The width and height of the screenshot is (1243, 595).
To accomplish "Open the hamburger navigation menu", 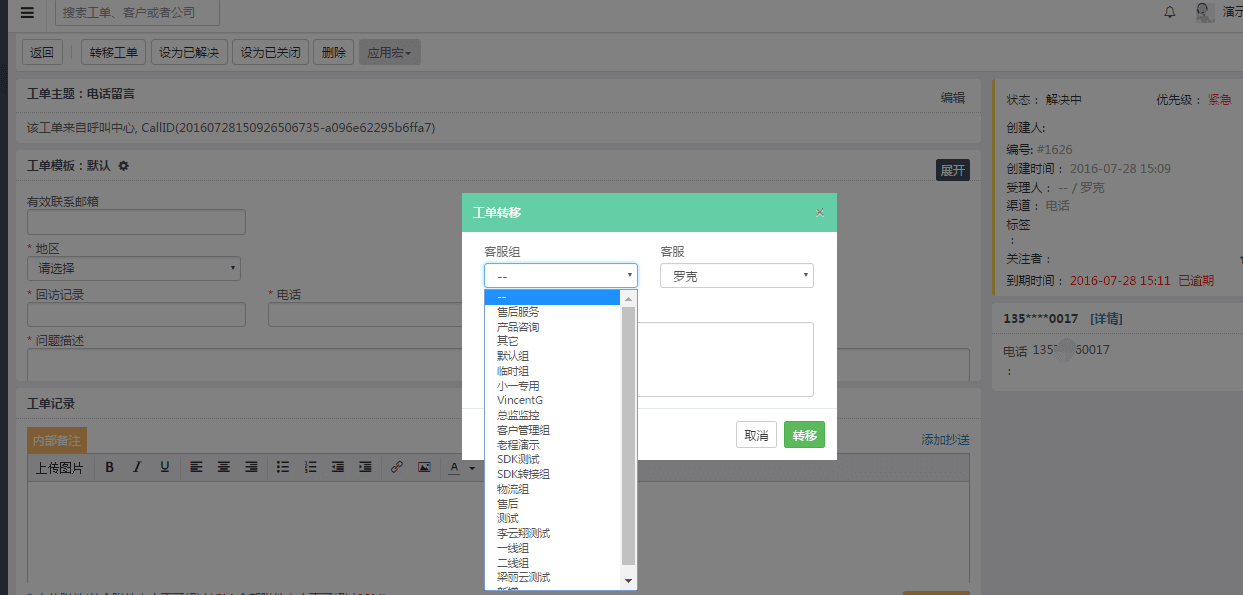I will coord(27,13).
